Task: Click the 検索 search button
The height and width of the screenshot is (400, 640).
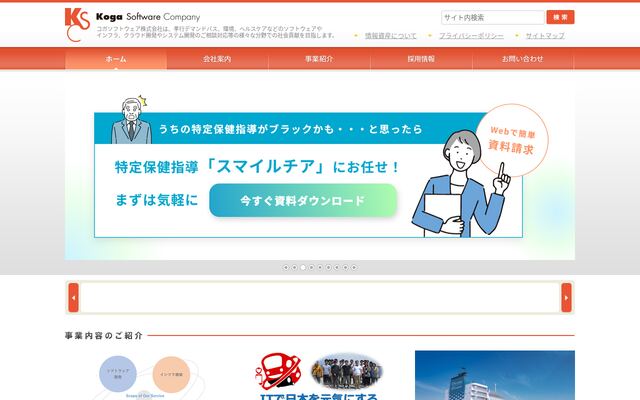Action: pyautogui.click(x=560, y=17)
